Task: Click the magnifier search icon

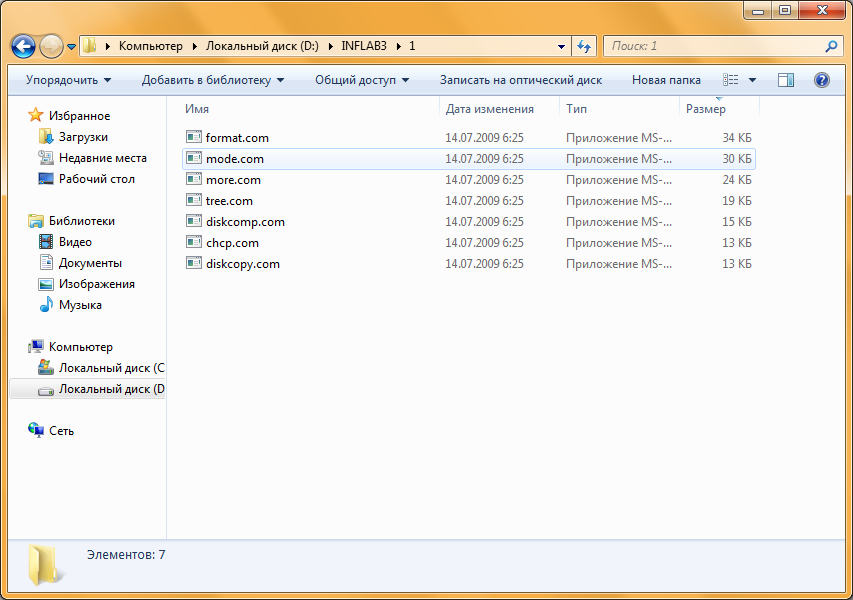Action: click(831, 46)
